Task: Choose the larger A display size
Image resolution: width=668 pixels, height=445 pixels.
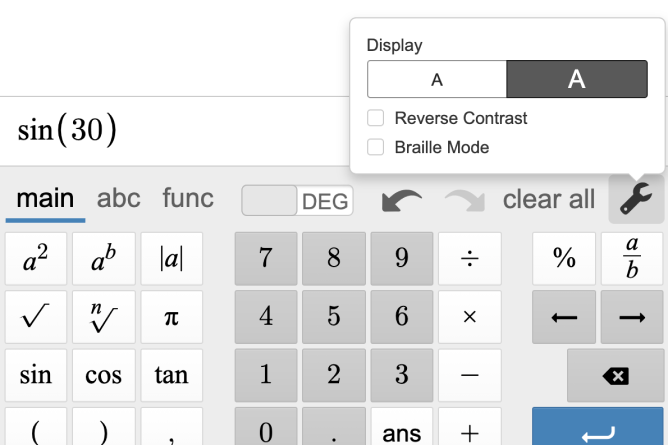Action: point(576,79)
